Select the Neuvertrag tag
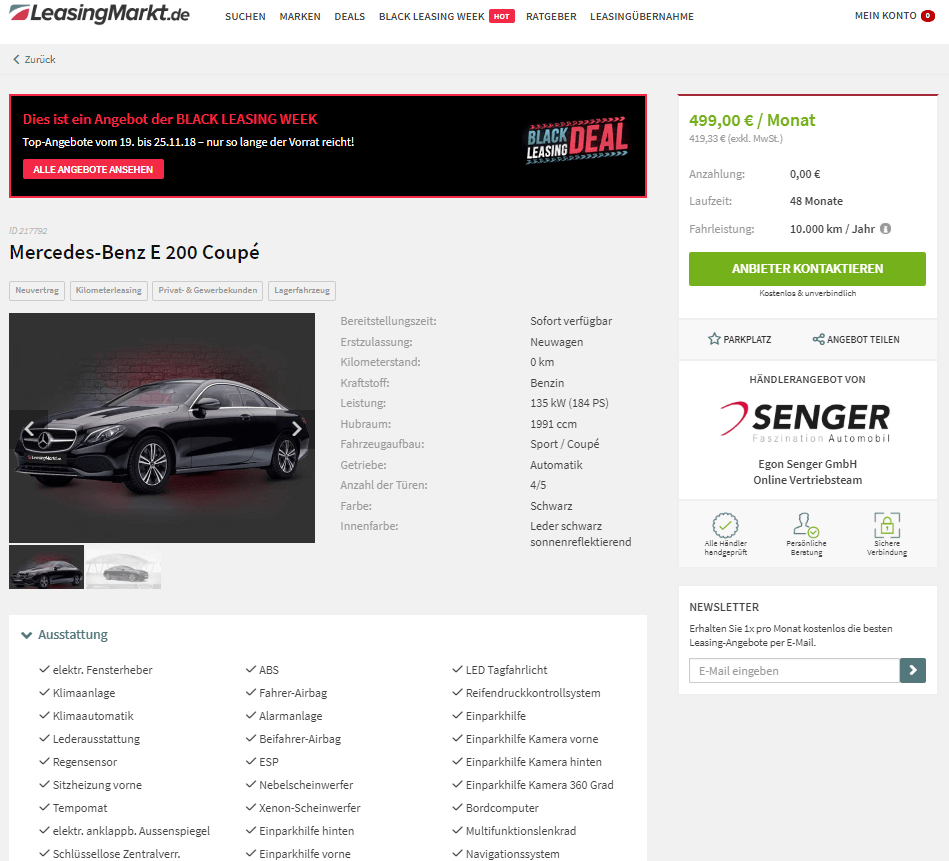The height and width of the screenshot is (861, 949). [37, 290]
